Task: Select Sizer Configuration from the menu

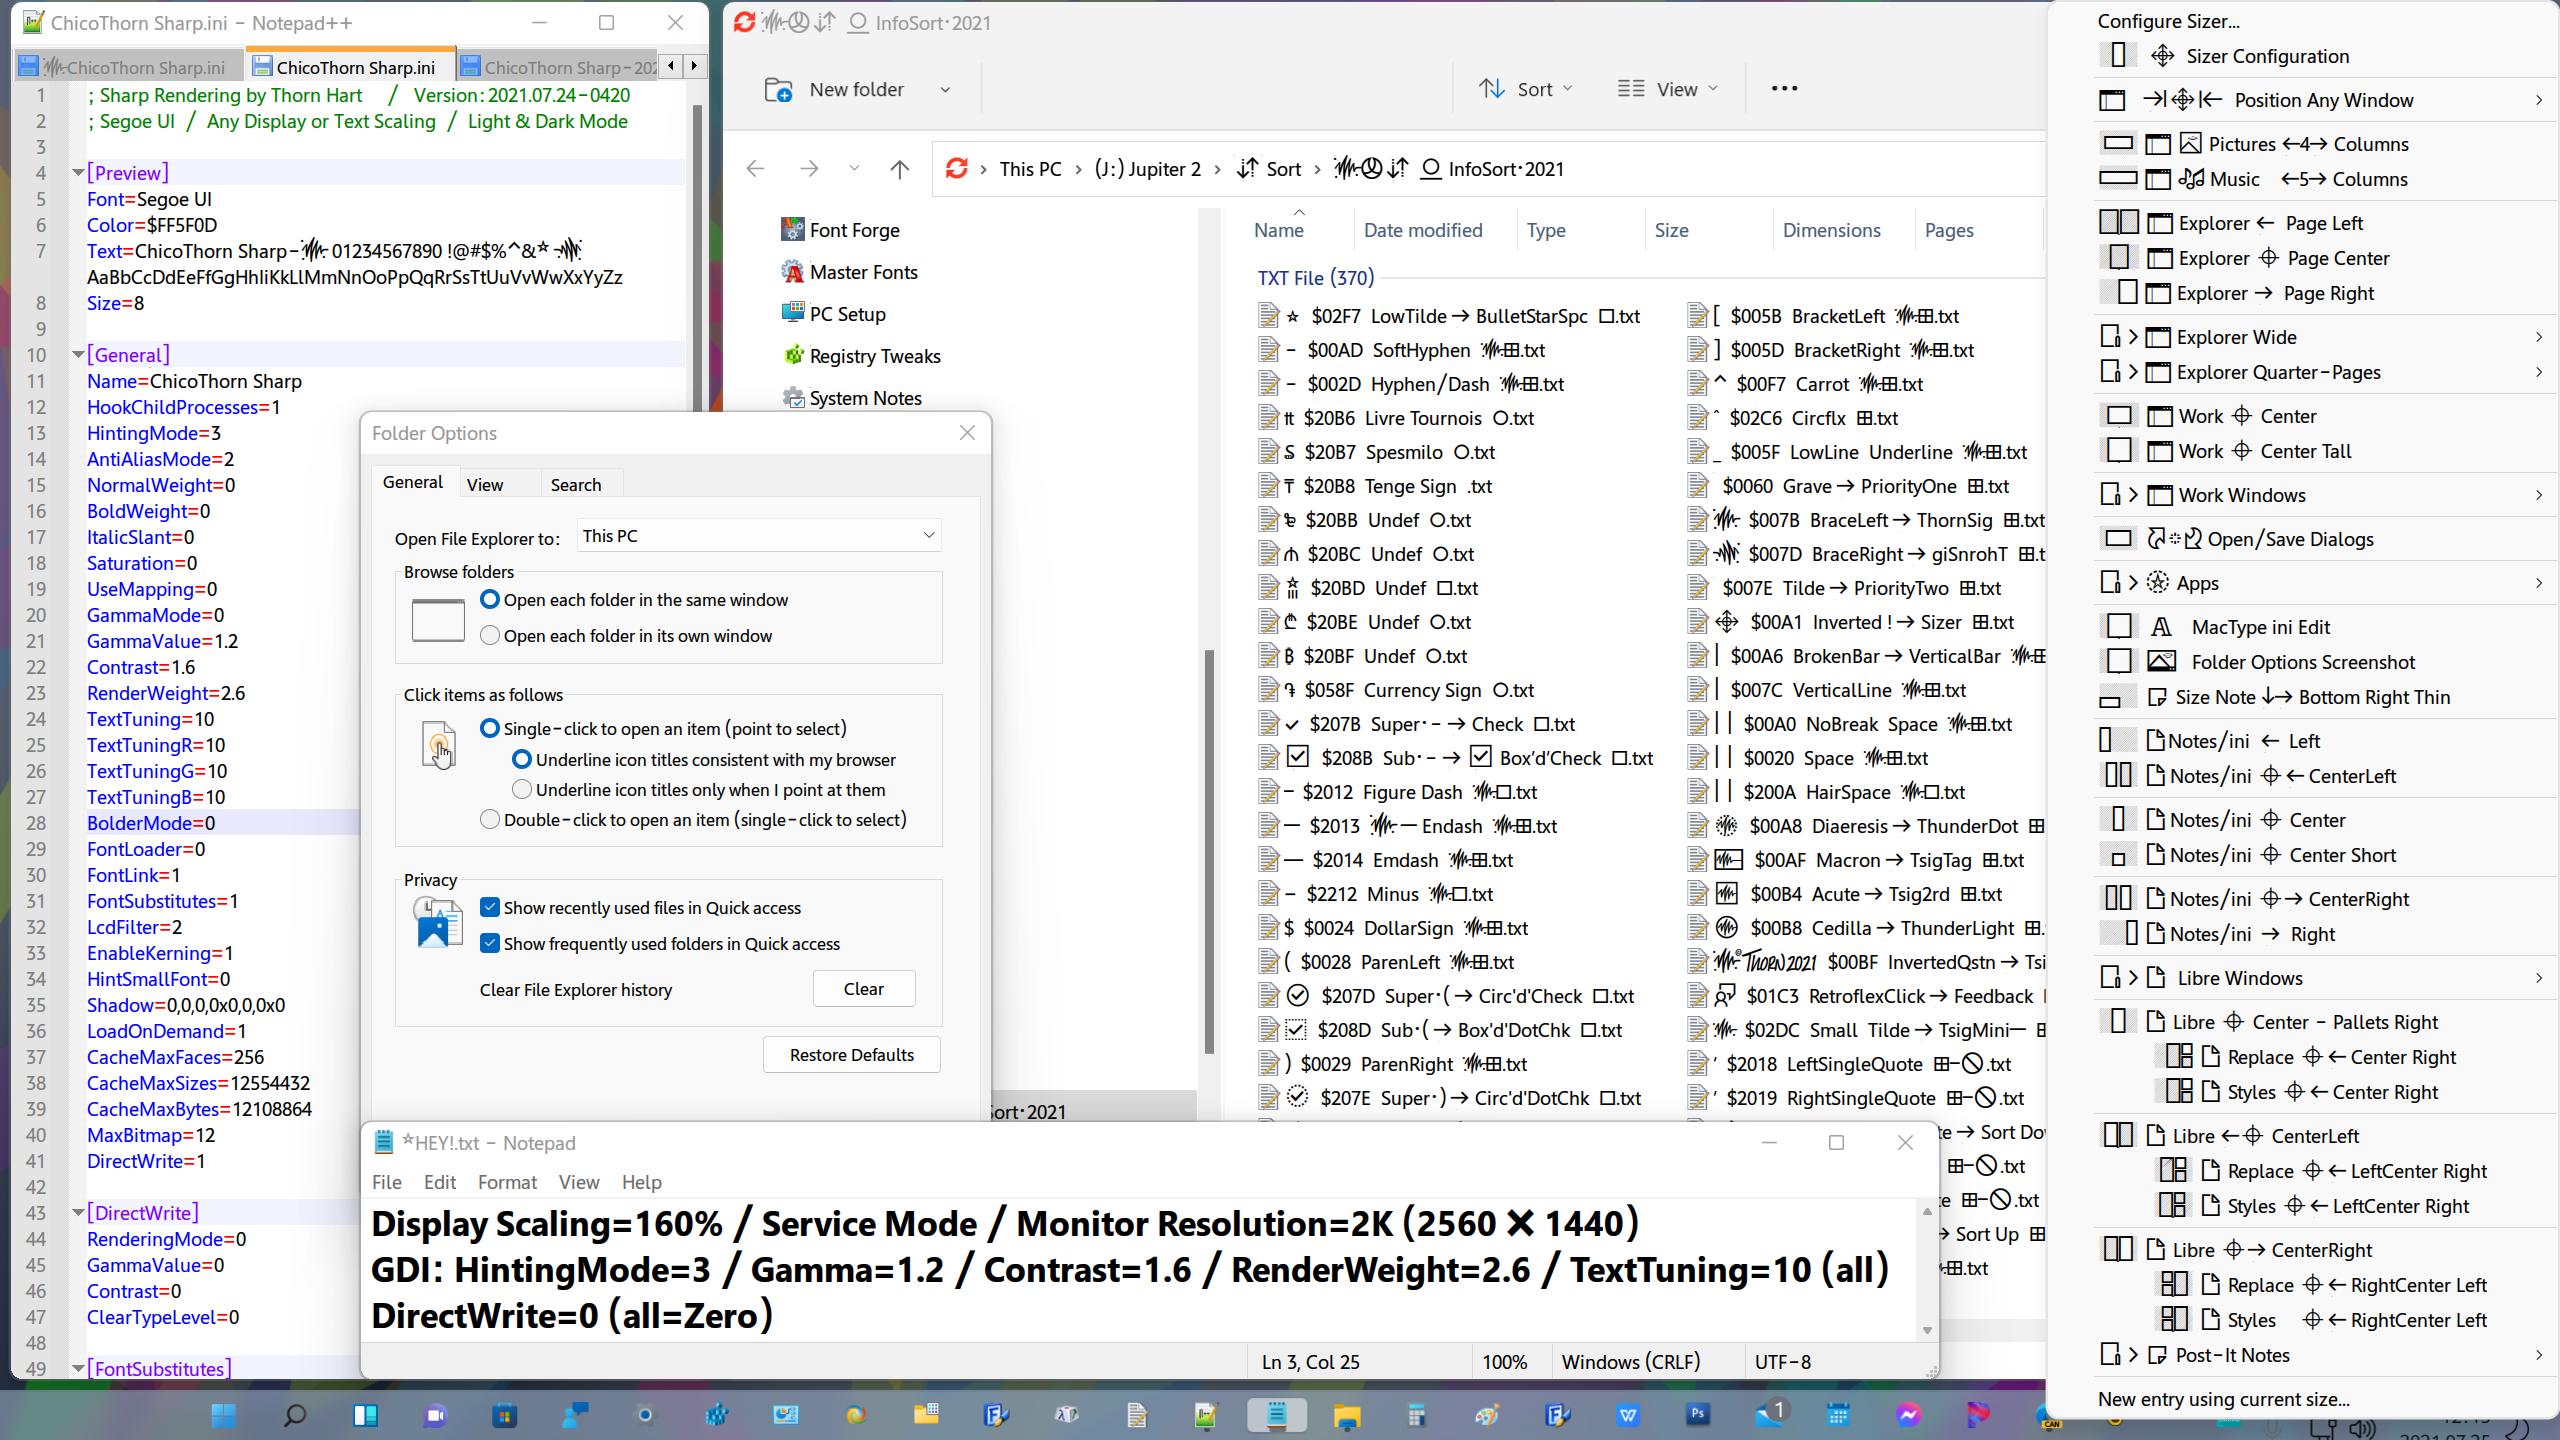Action: (2267, 56)
